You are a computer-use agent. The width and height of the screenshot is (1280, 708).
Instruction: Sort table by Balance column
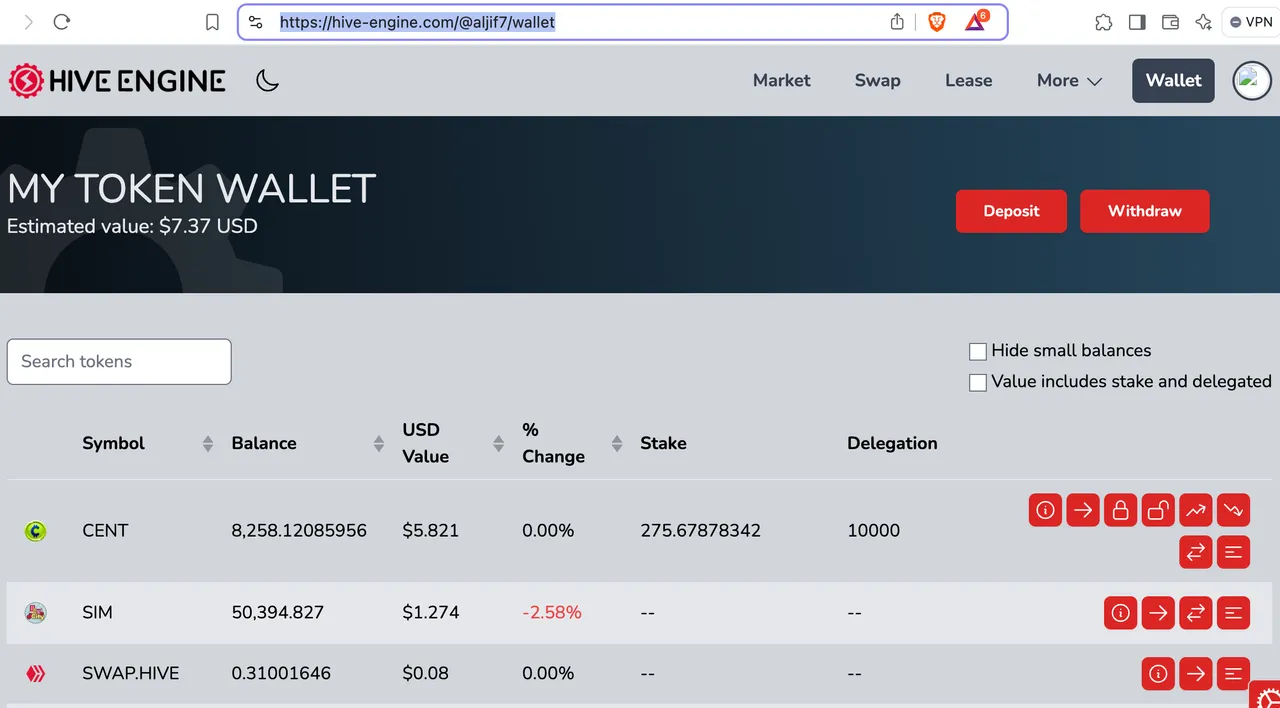coord(379,443)
